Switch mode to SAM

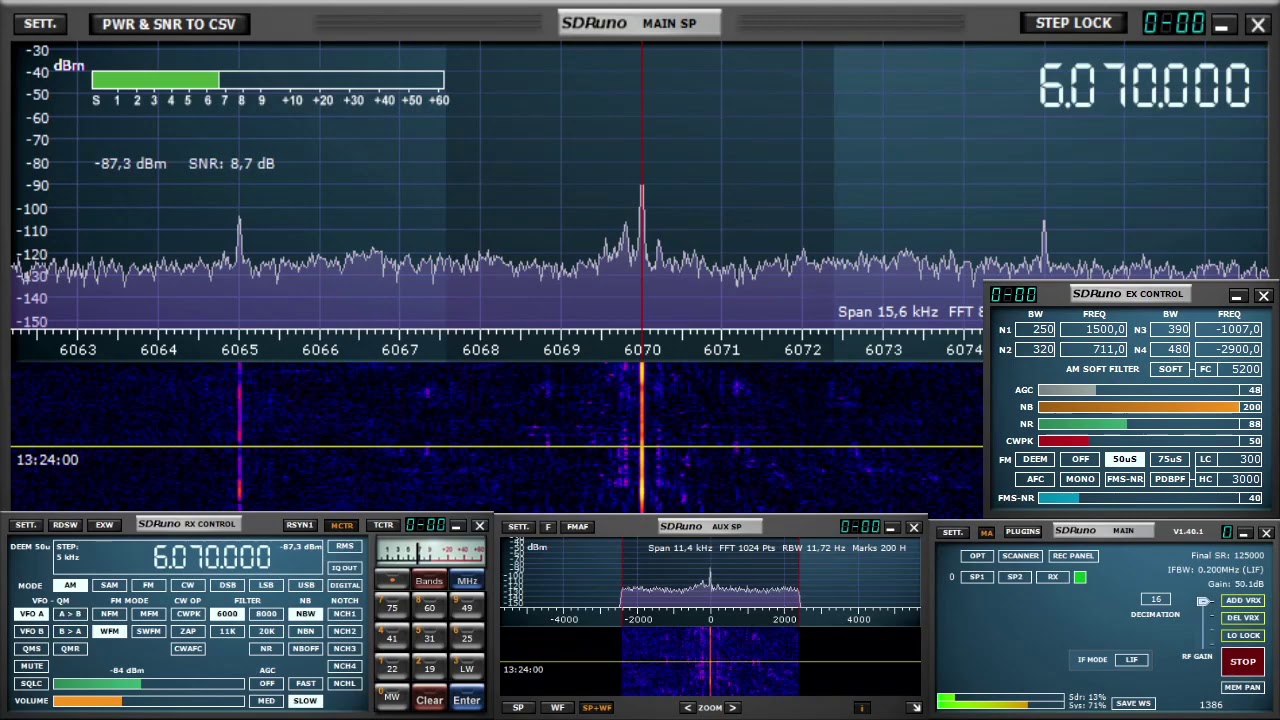pyautogui.click(x=109, y=585)
